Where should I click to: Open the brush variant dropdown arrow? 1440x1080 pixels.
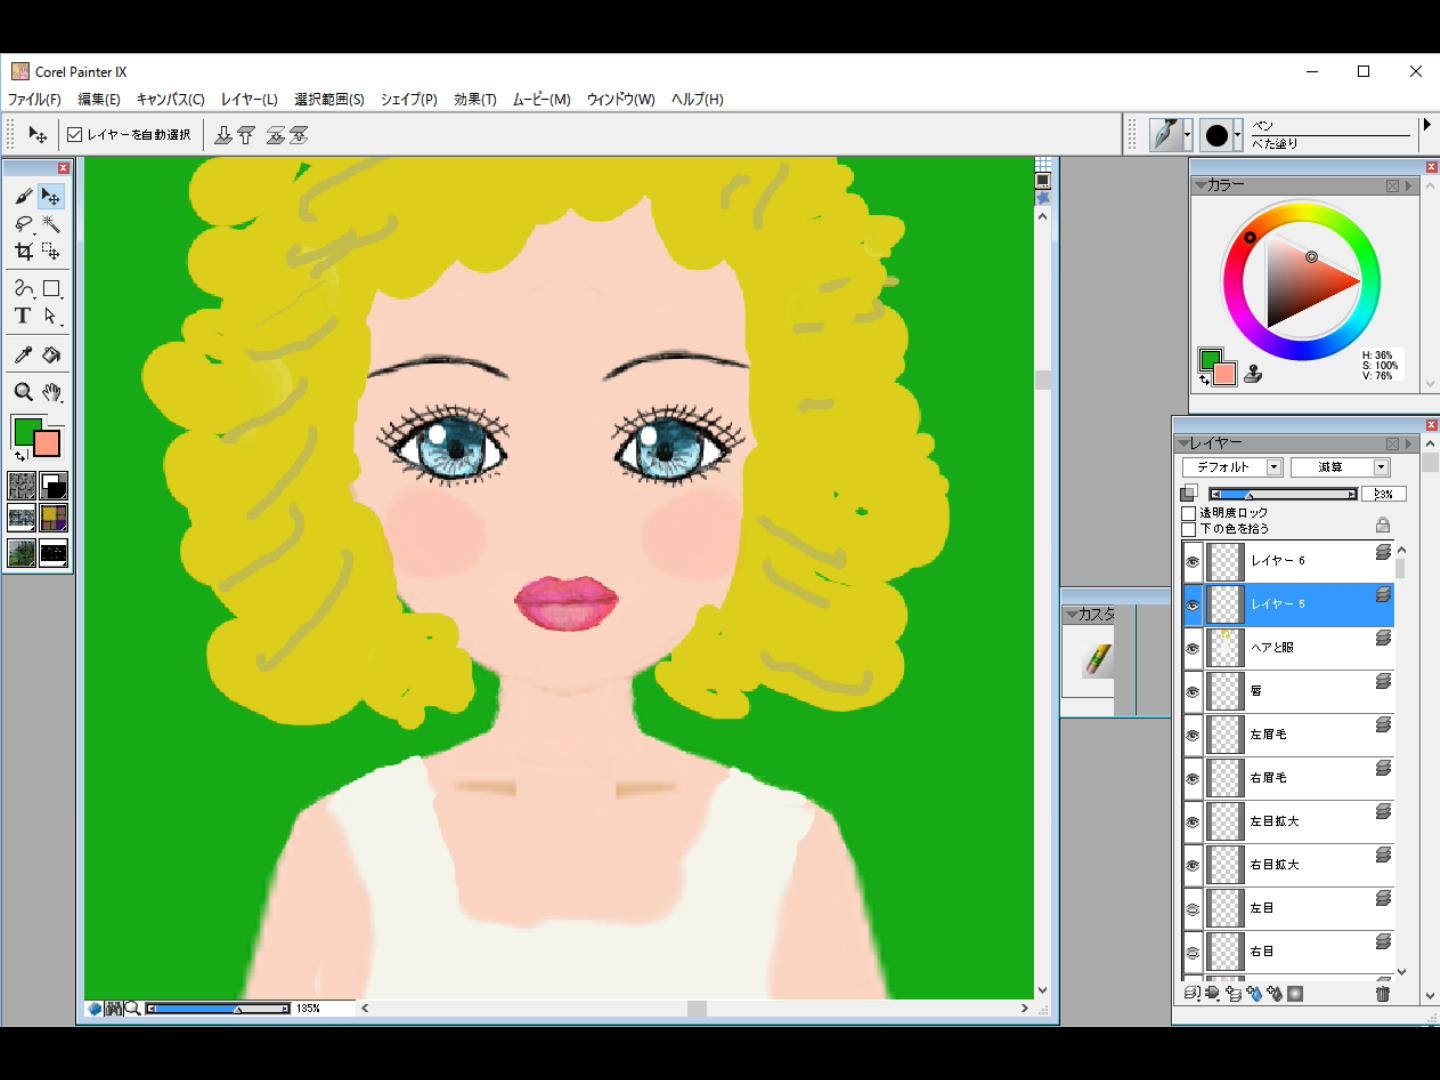(1237, 135)
